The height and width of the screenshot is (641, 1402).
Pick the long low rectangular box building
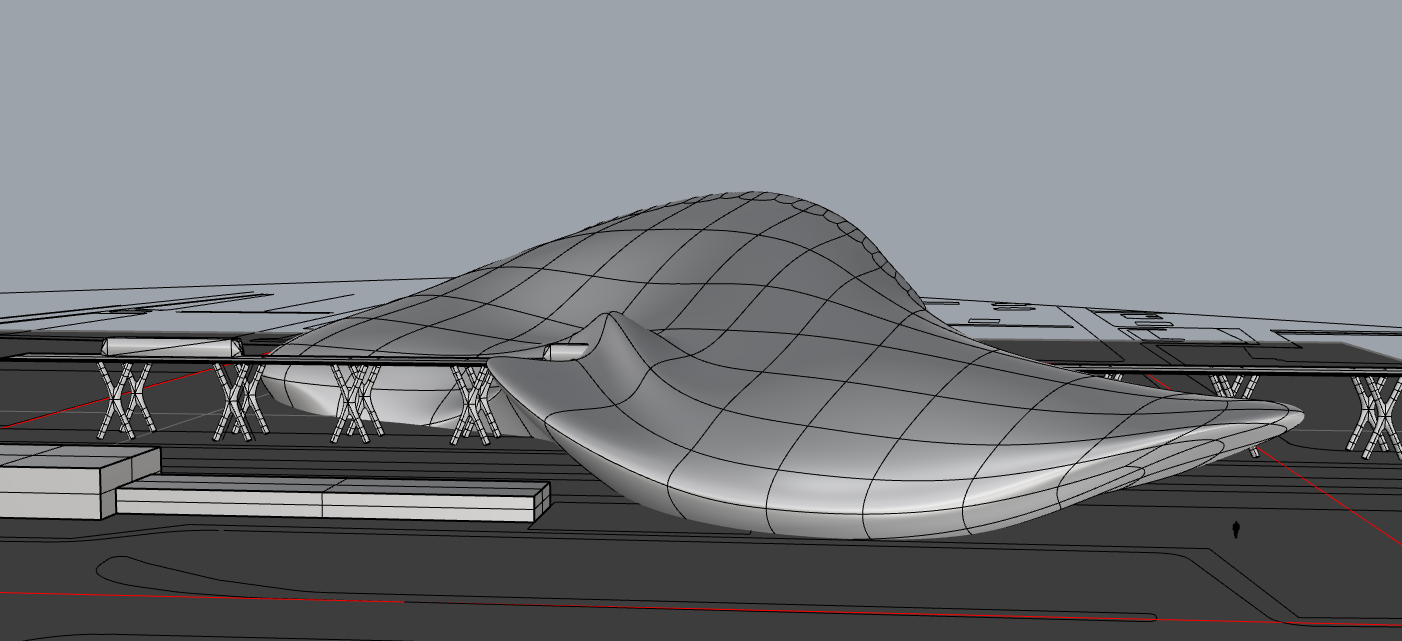point(333,499)
